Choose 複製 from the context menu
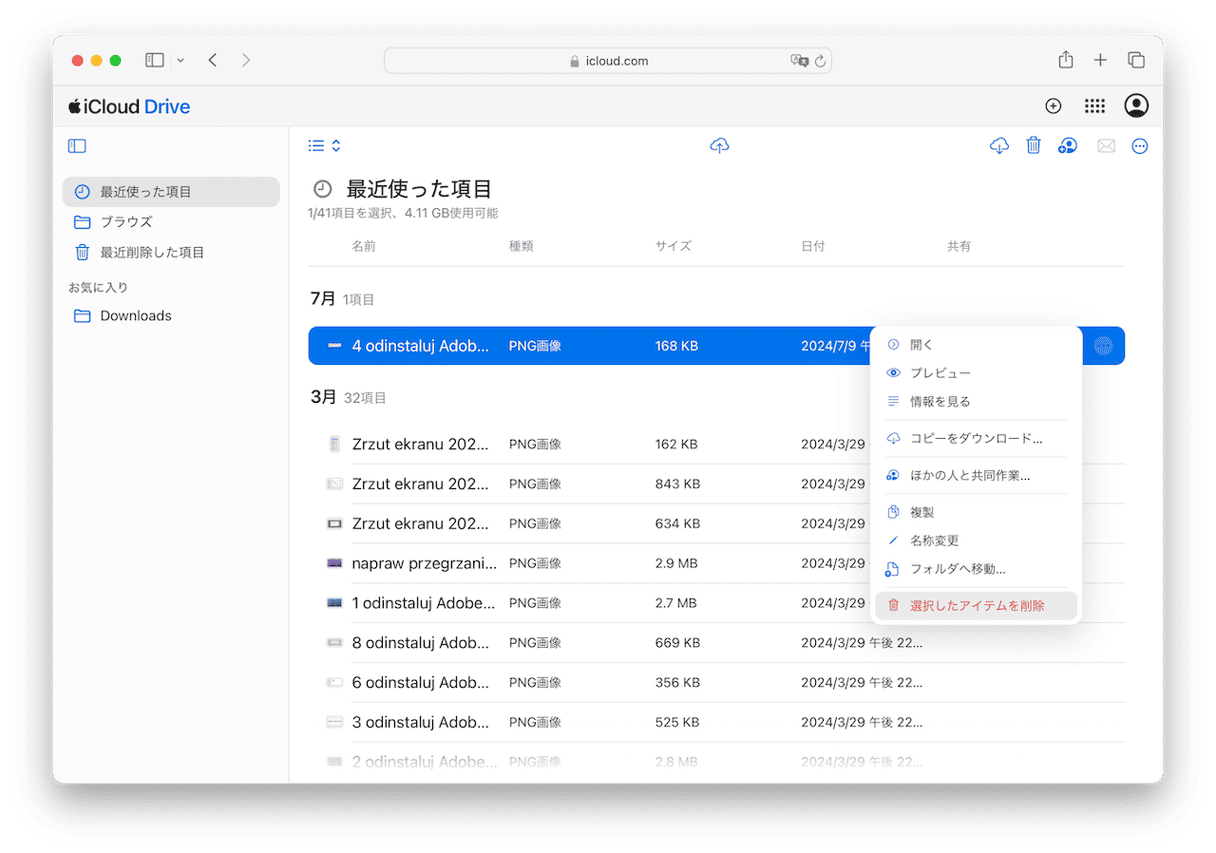 click(975, 512)
